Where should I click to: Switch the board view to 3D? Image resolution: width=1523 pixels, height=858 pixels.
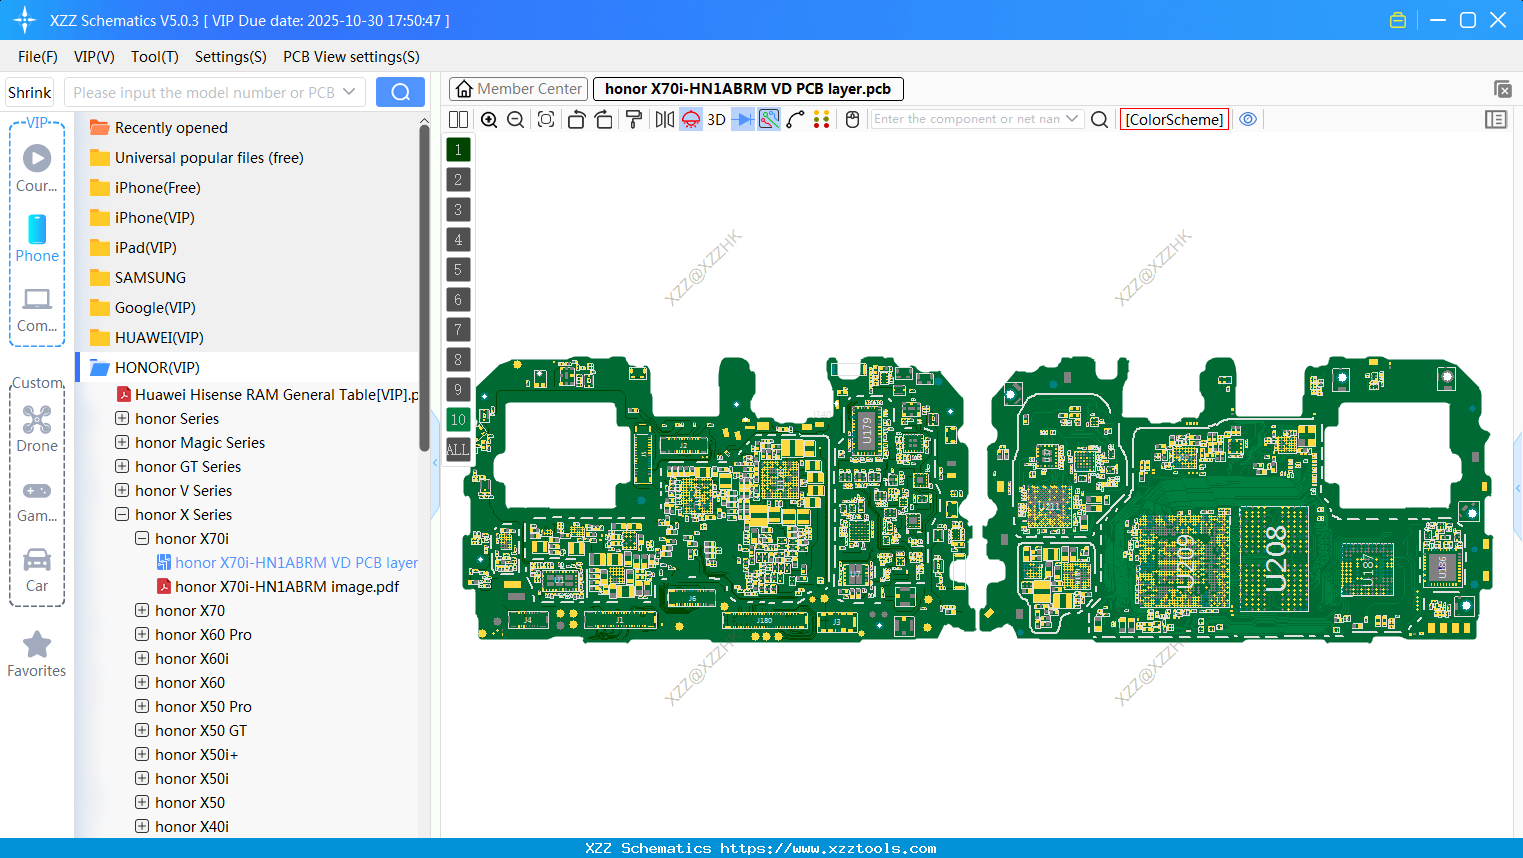click(x=716, y=119)
